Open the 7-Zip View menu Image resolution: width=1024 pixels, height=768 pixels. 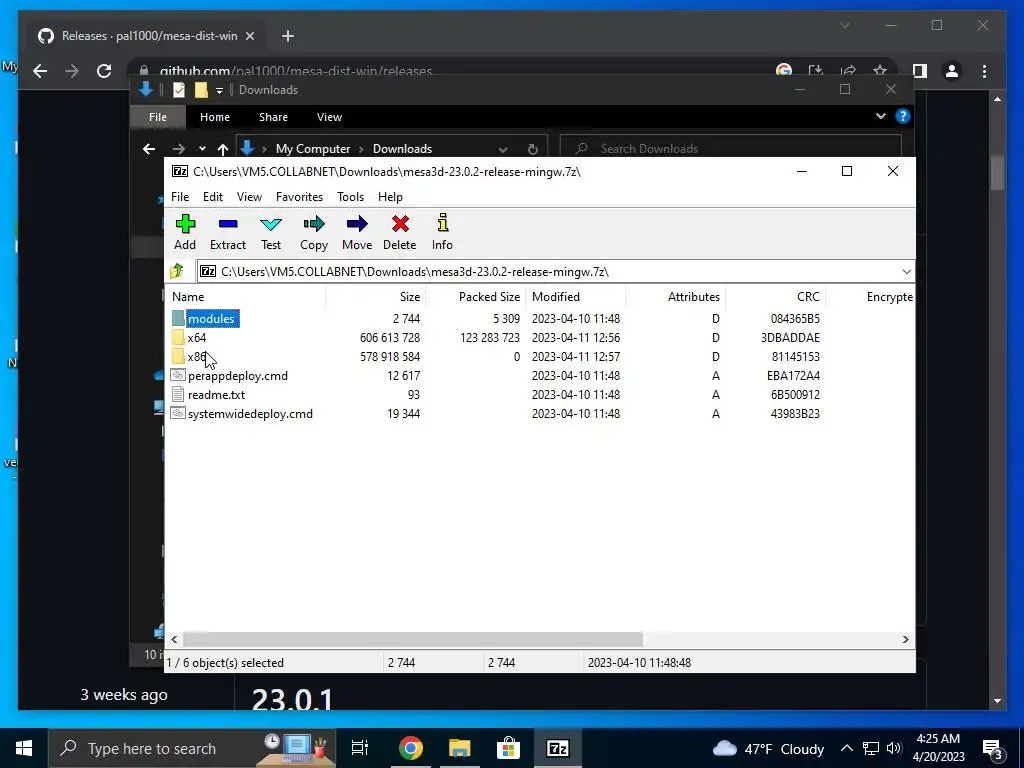[x=249, y=197]
